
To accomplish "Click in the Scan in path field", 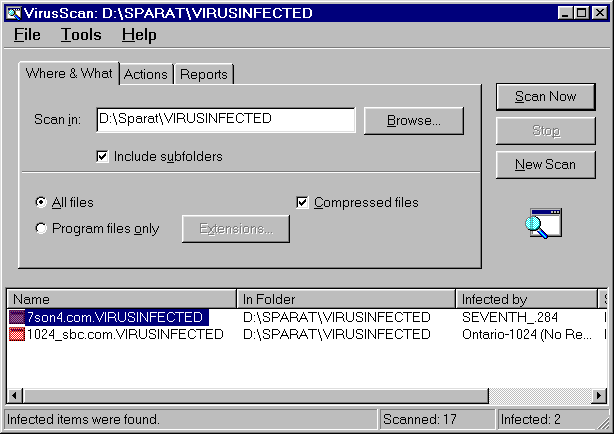I will click(x=226, y=119).
